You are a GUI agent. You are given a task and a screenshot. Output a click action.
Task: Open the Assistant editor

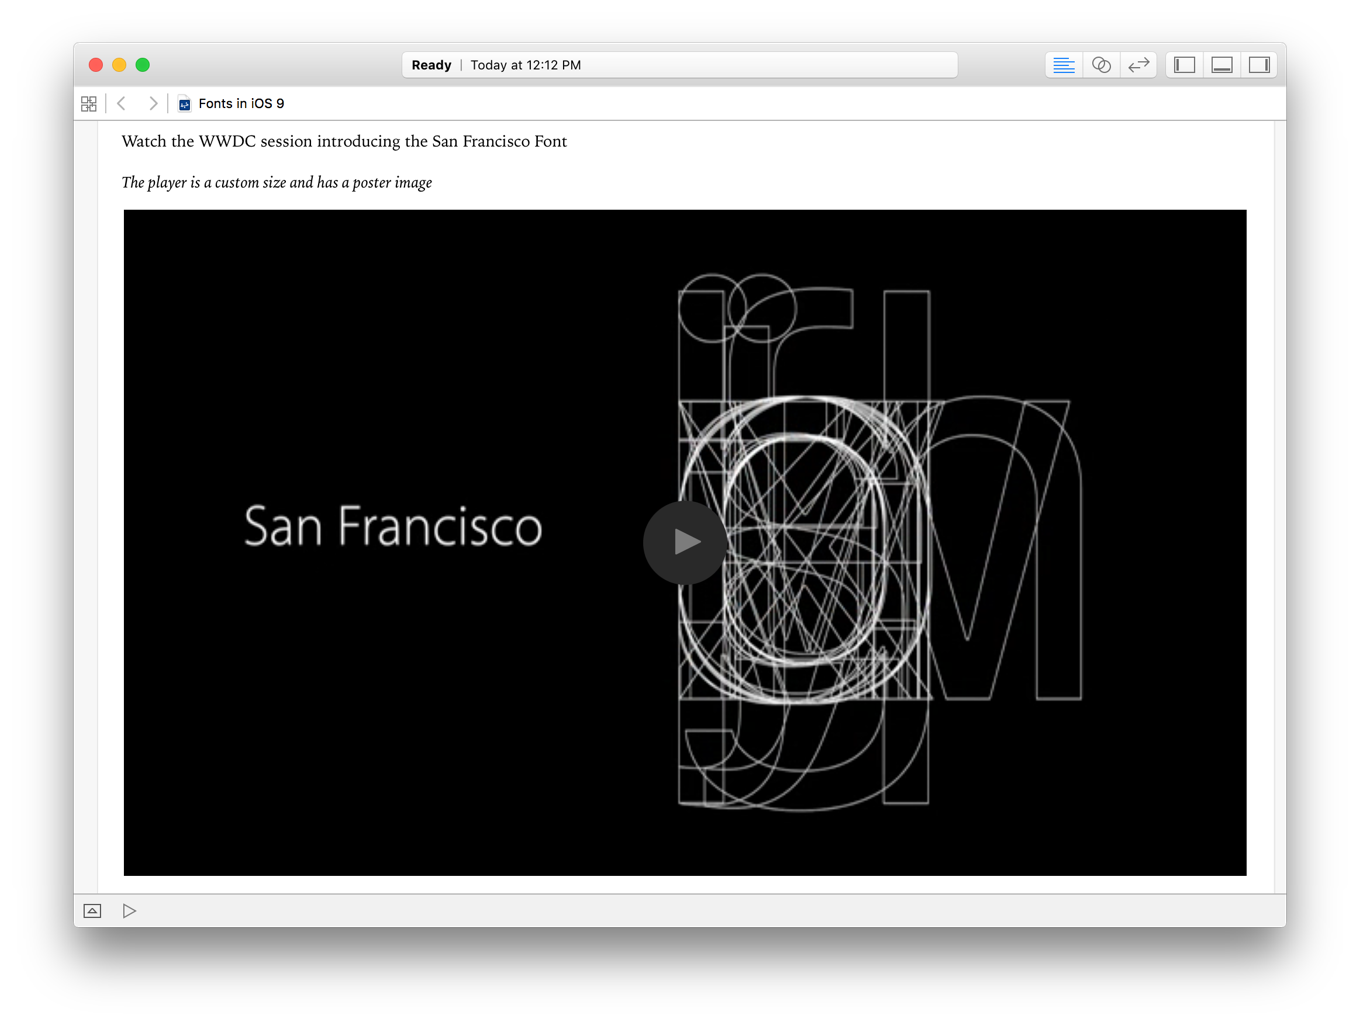click(1101, 64)
